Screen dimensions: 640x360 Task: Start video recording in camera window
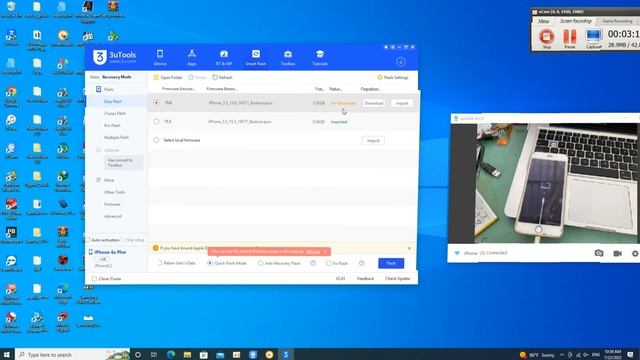pyautogui.click(x=618, y=253)
